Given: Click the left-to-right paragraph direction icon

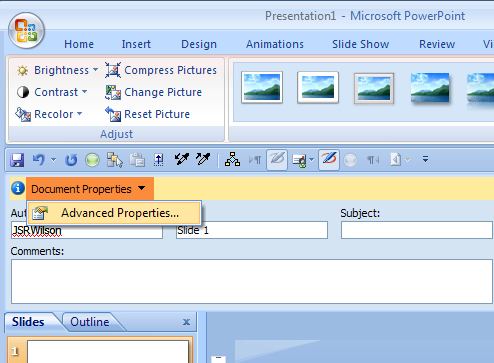Looking at the screenshot, I should point(255,160).
